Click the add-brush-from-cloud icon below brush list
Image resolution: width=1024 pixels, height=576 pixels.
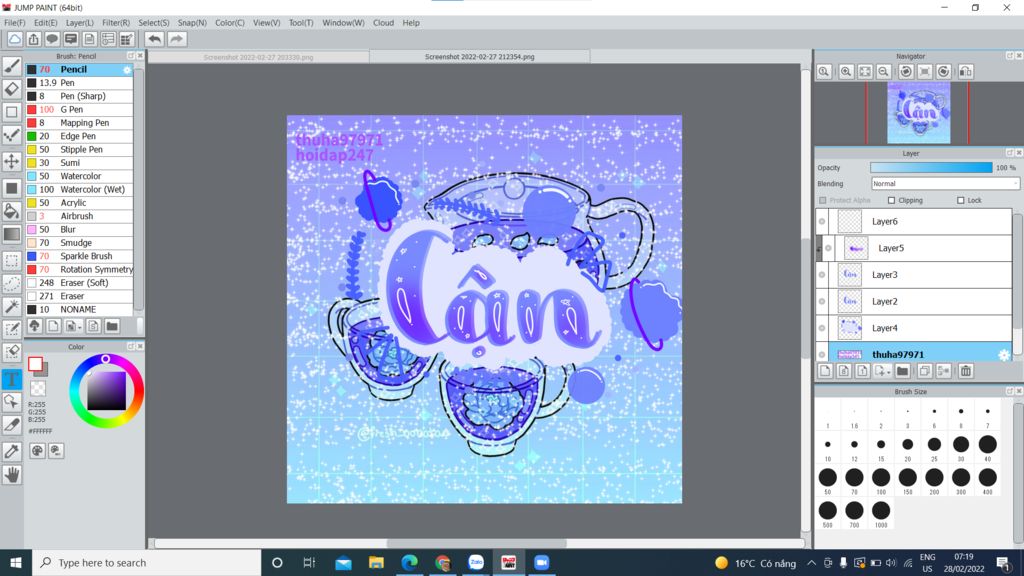tap(35, 326)
